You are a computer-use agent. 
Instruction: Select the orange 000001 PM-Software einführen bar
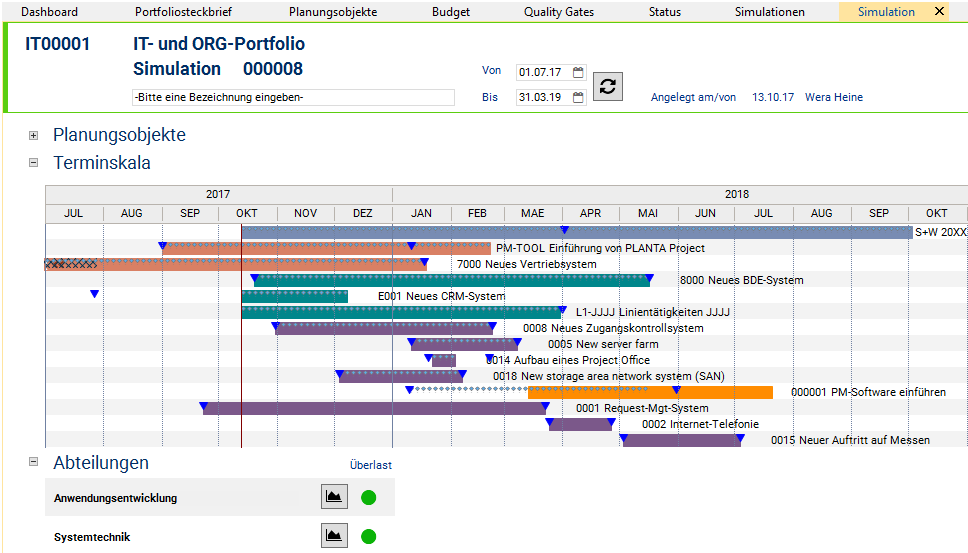tap(650, 392)
